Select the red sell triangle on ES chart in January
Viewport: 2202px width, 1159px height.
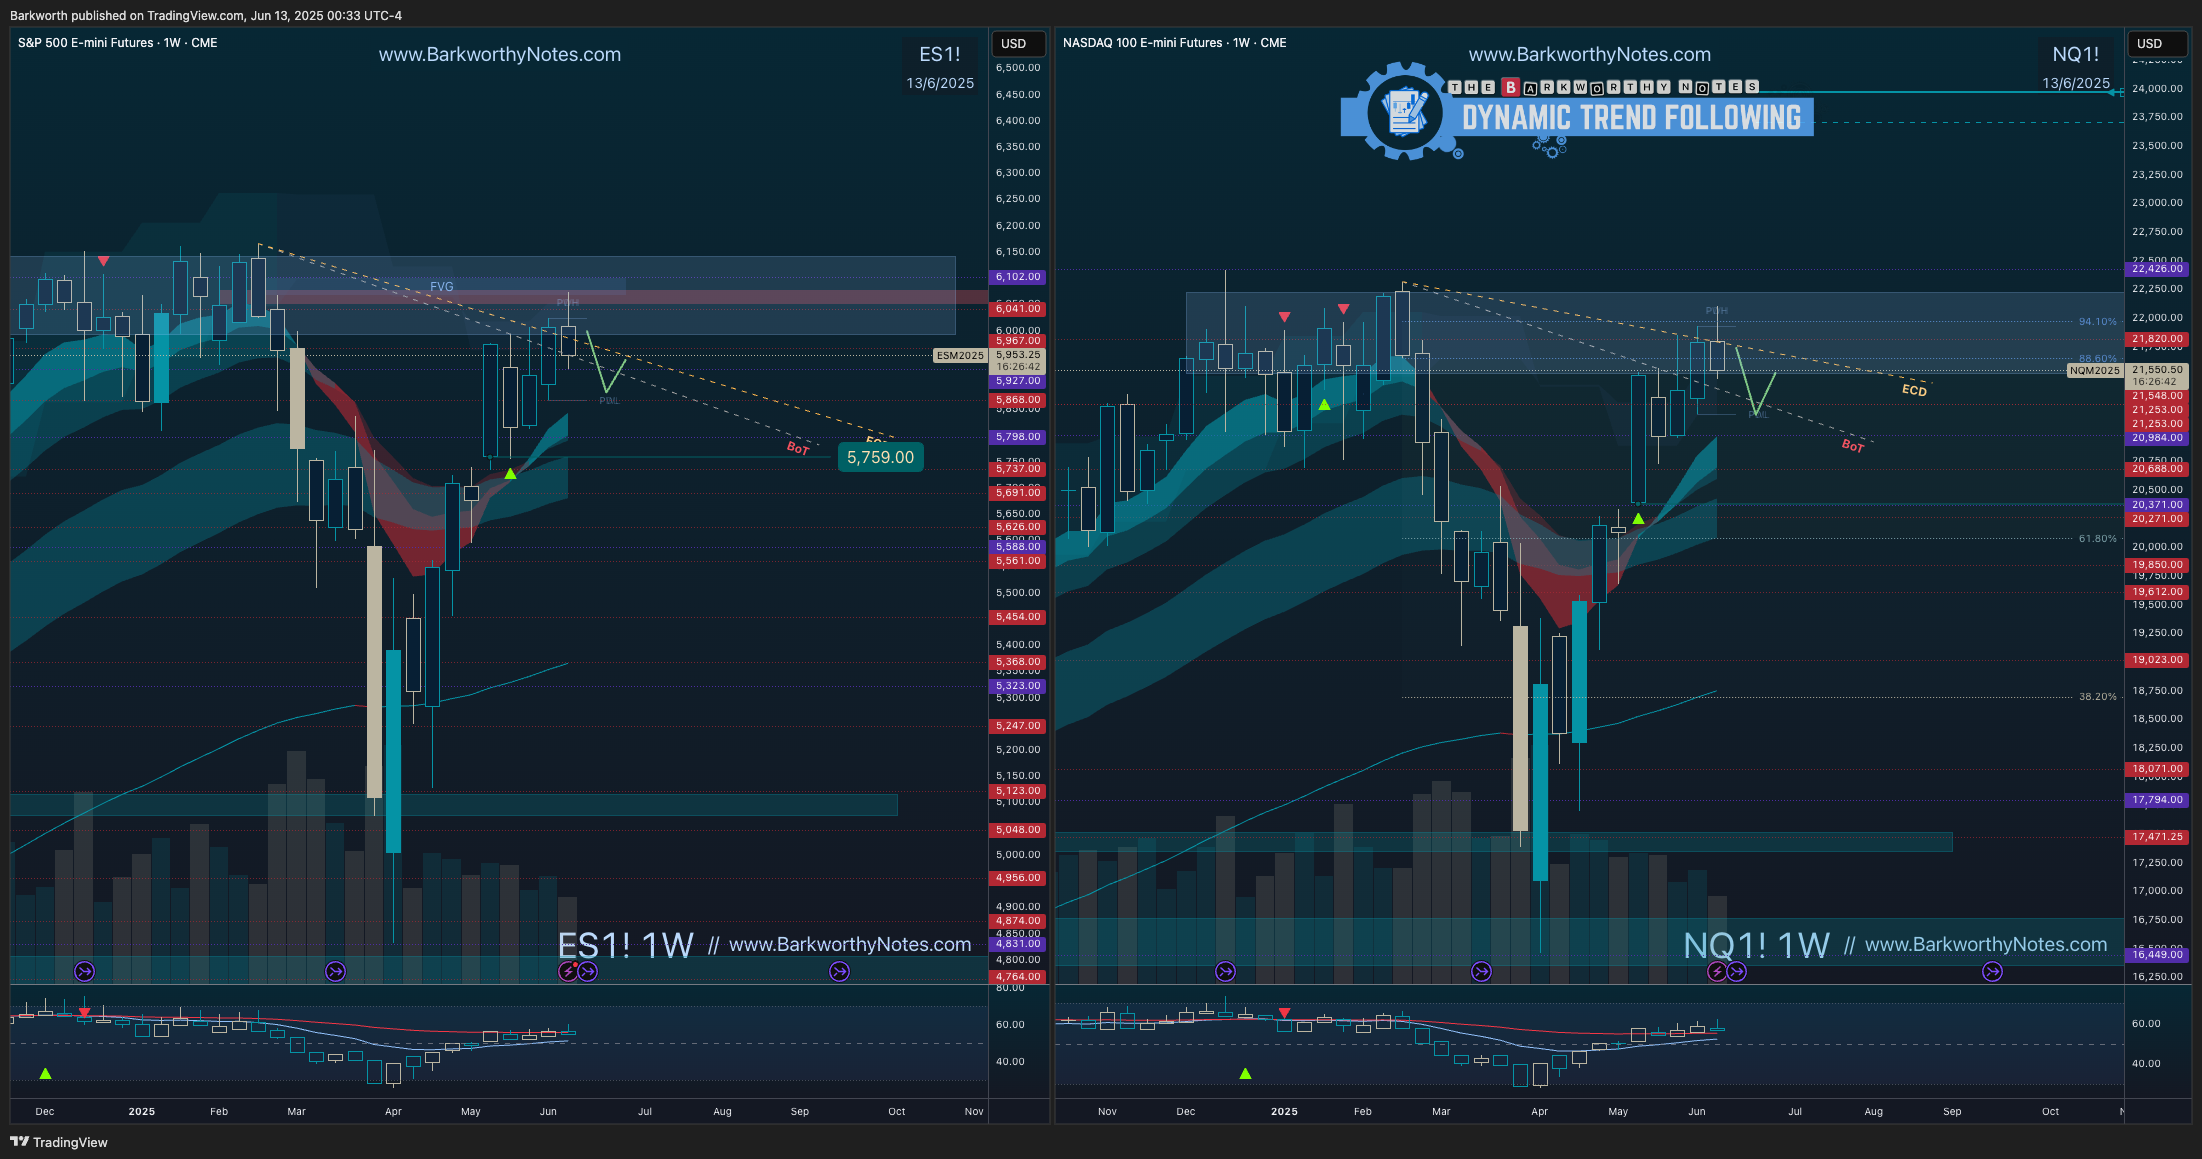[103, 261]
